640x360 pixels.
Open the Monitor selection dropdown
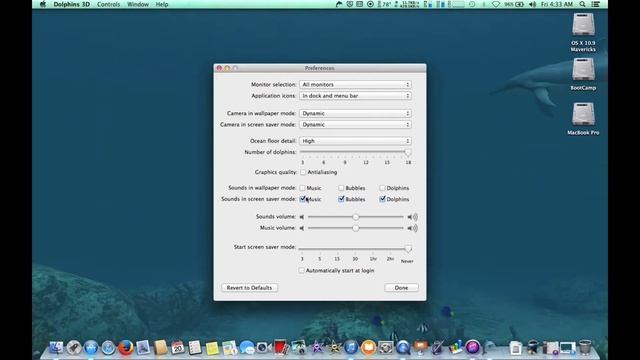[x=355, y=84]
